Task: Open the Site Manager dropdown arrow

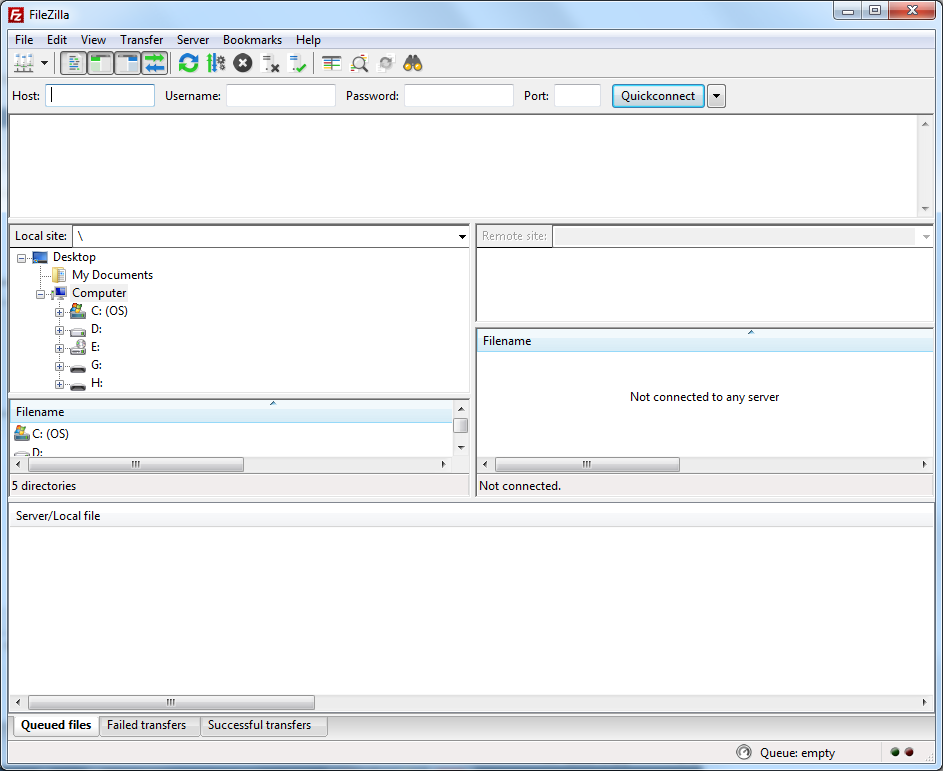Action: pos(45,63)
